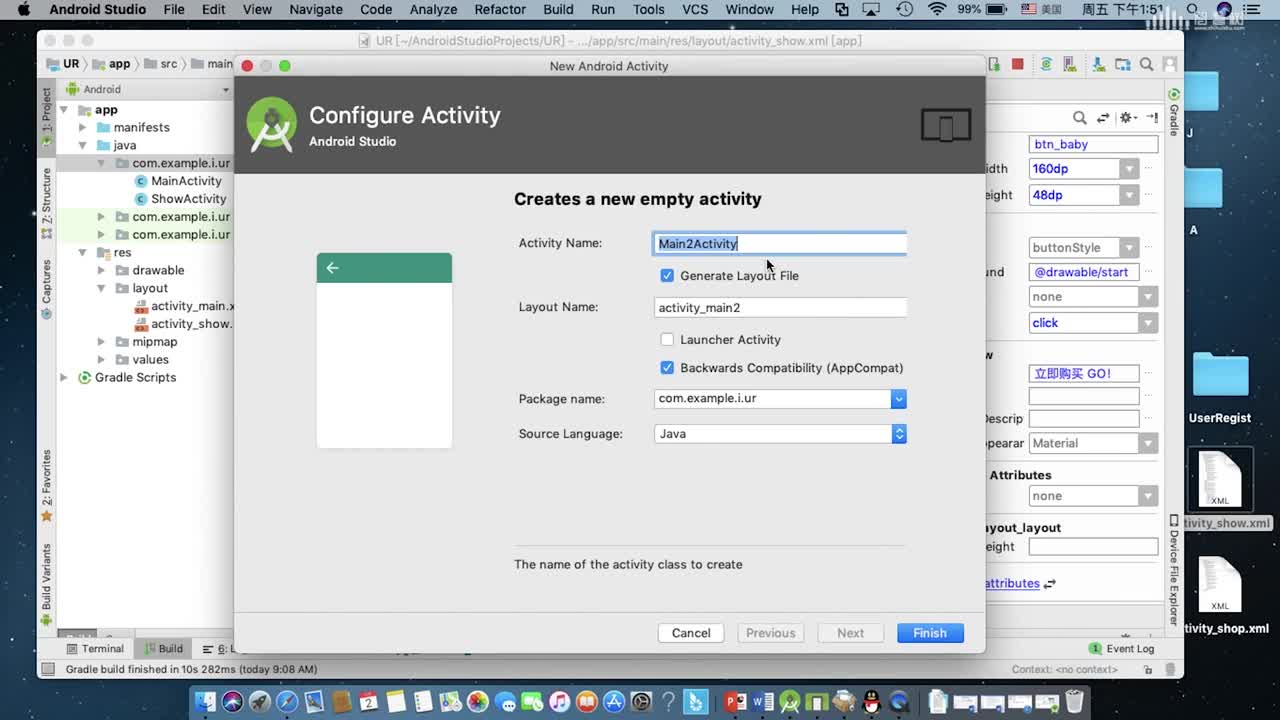Viewport: 1280px width, 720px height.
Task: Open the Source Language dropdown
Action: [x=899, y=434]
